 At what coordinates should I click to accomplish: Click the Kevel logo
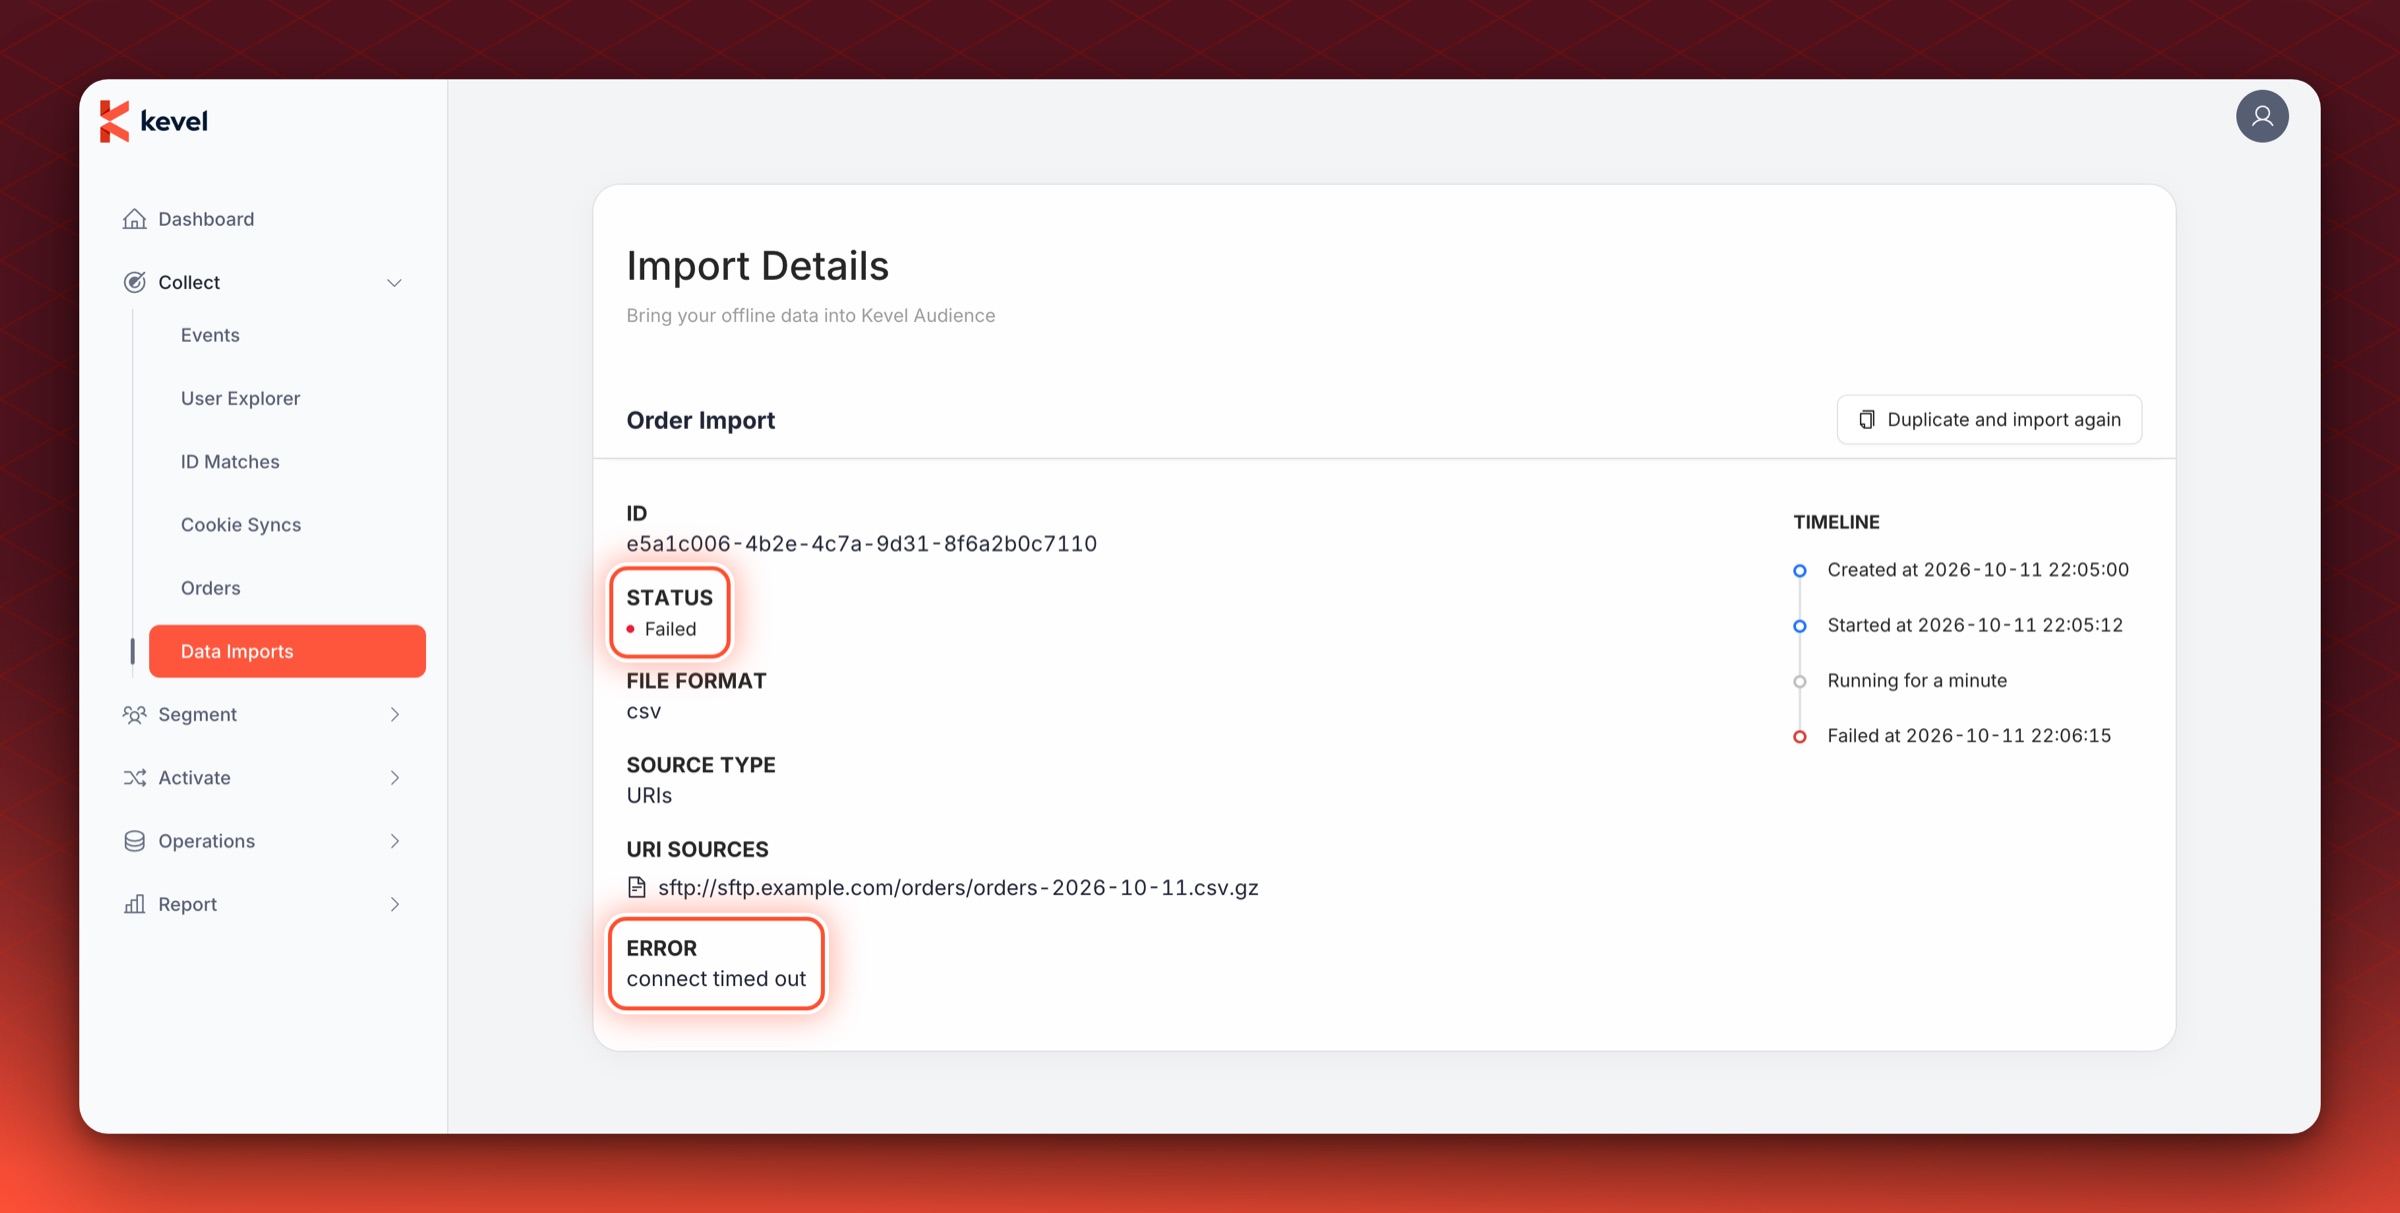pos(154,121)
